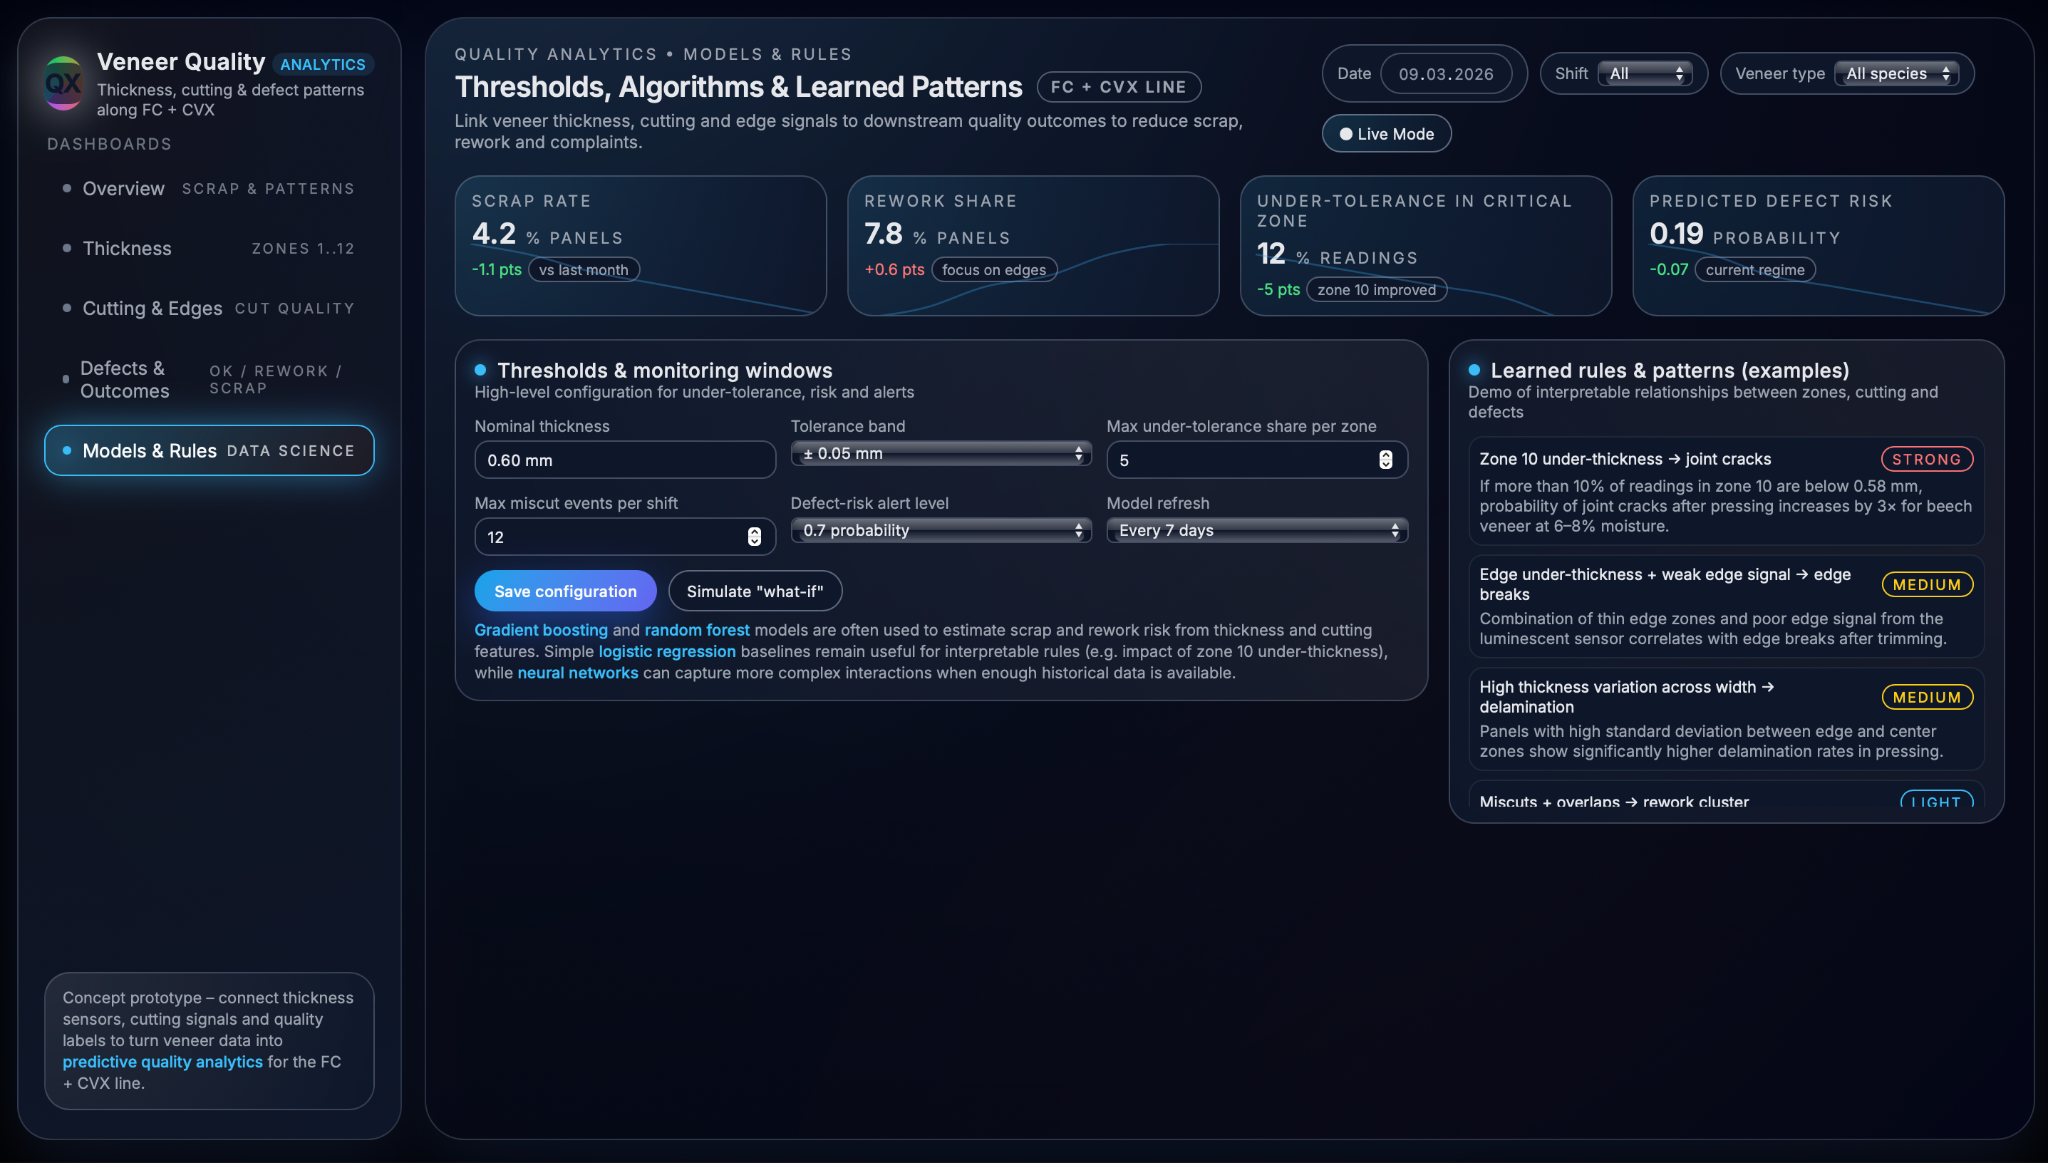Go to the Thickness dashboard
This screenshot has height=1163, width=2048.
(127, 249)
